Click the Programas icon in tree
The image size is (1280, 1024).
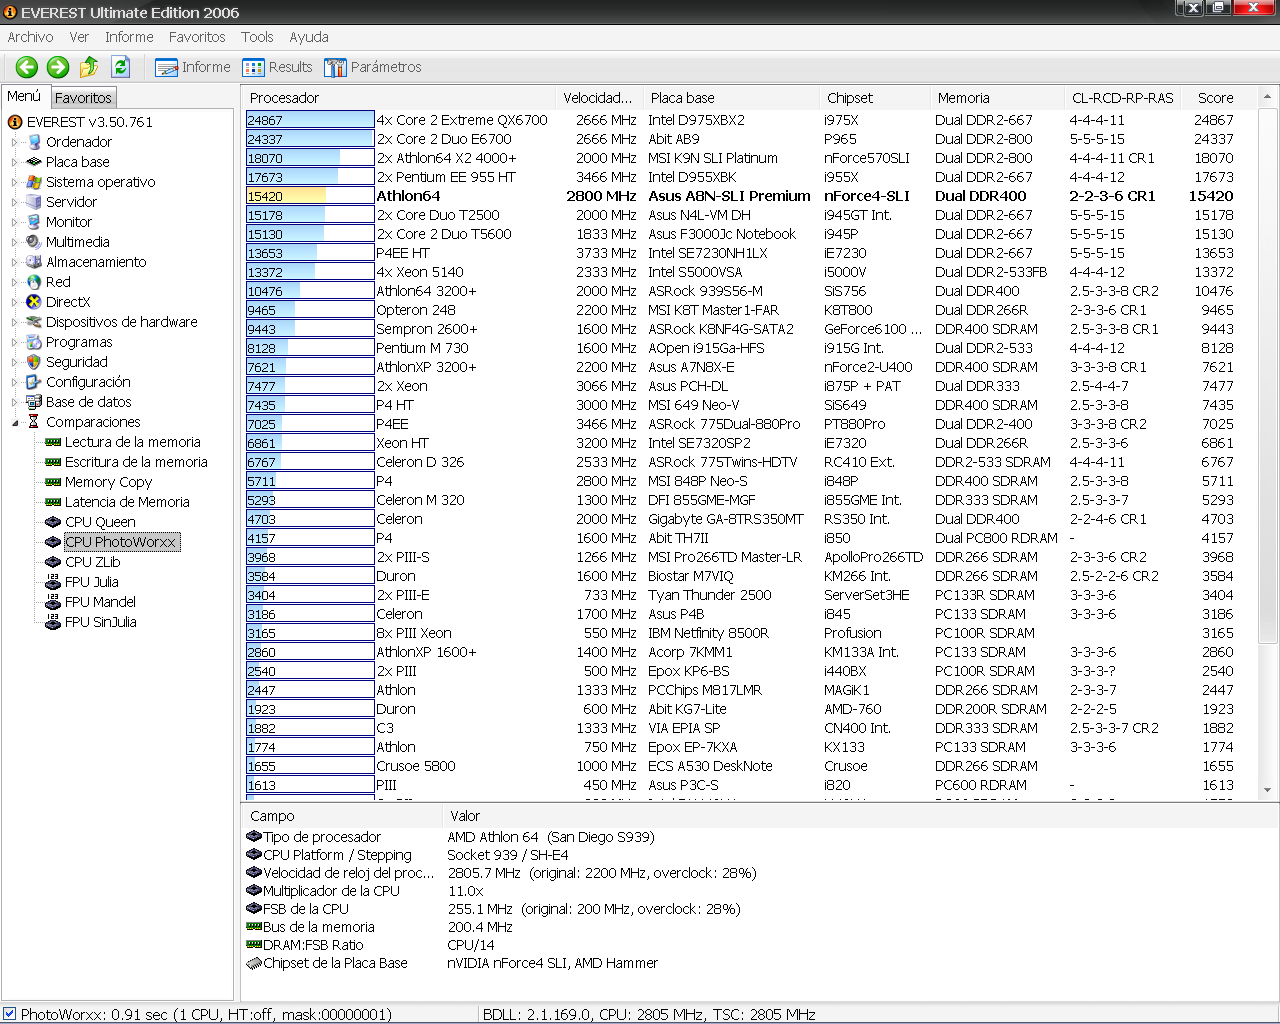[34, 342]
